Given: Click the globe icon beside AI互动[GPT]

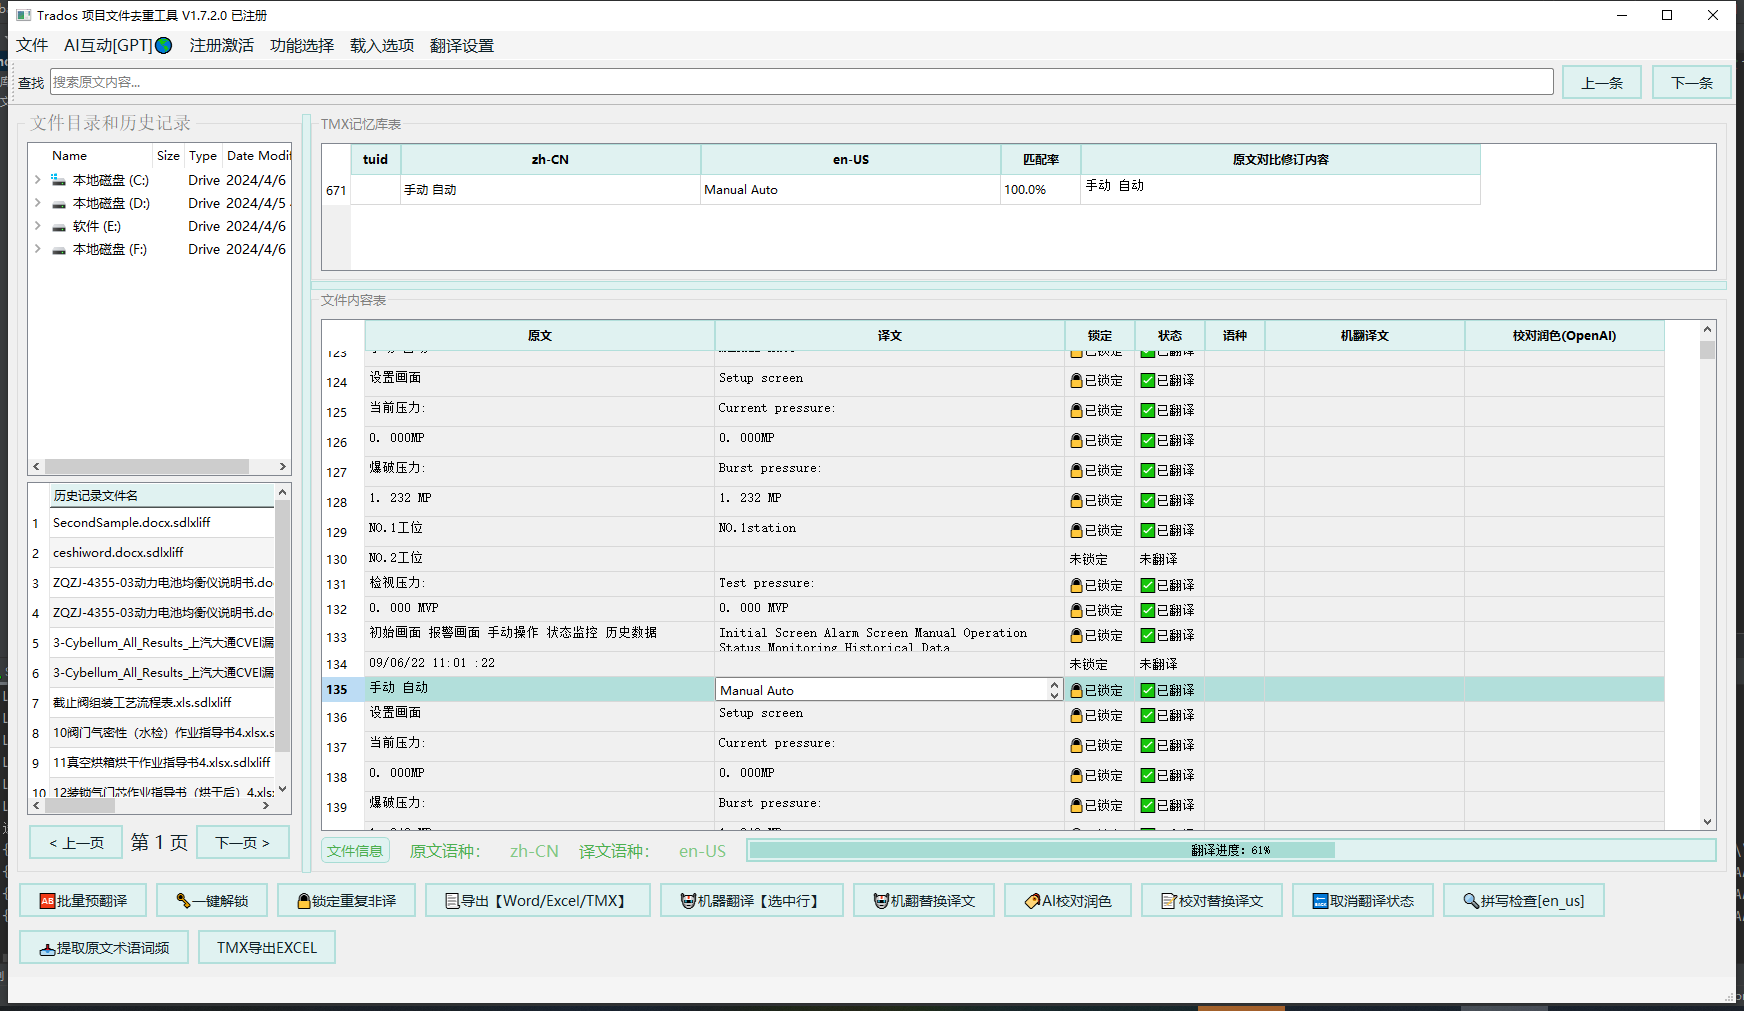Looking at the screenshot, I should 164,45.
